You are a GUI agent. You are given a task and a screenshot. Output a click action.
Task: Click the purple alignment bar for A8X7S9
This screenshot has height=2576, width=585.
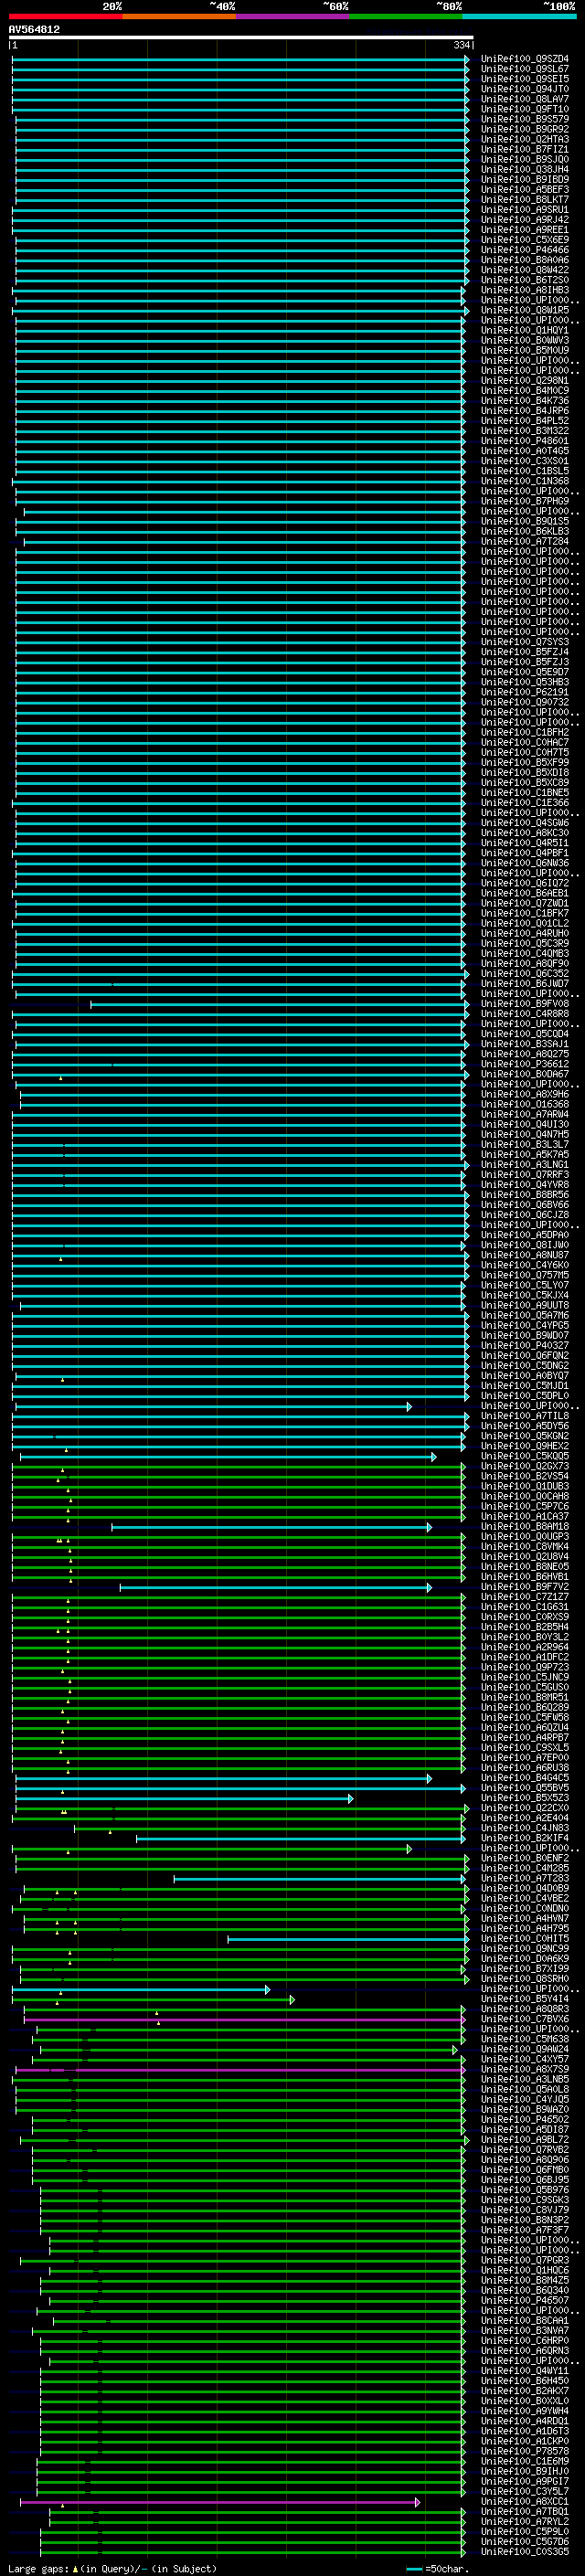click(240, 2070)
